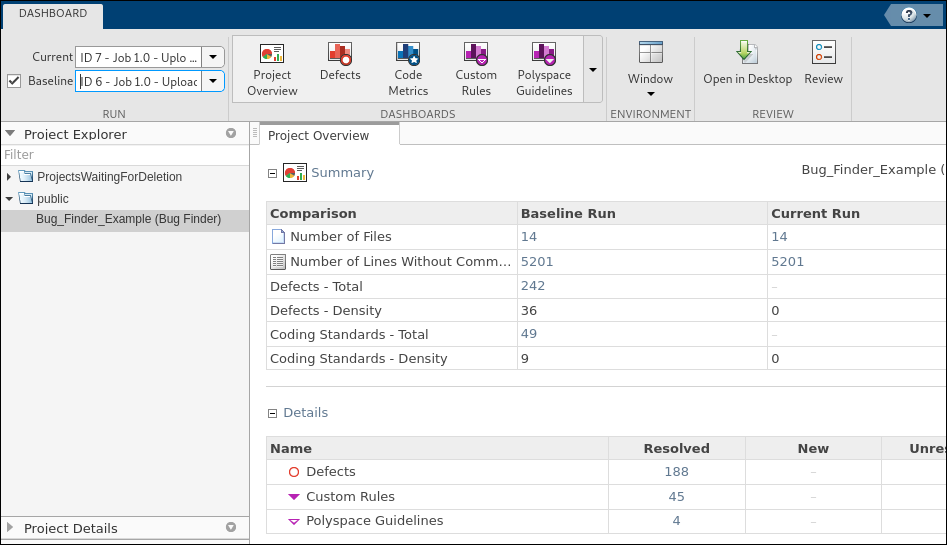Screen dimensions: 947x545
Task: Uncheck the Baseline checkbox
Action: 14,81
